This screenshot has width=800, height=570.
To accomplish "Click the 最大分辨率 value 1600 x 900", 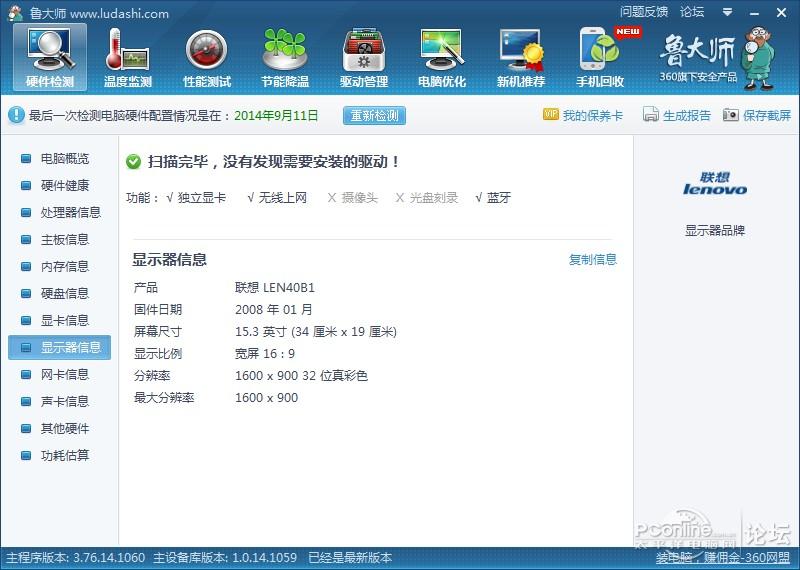I will 266,398.
